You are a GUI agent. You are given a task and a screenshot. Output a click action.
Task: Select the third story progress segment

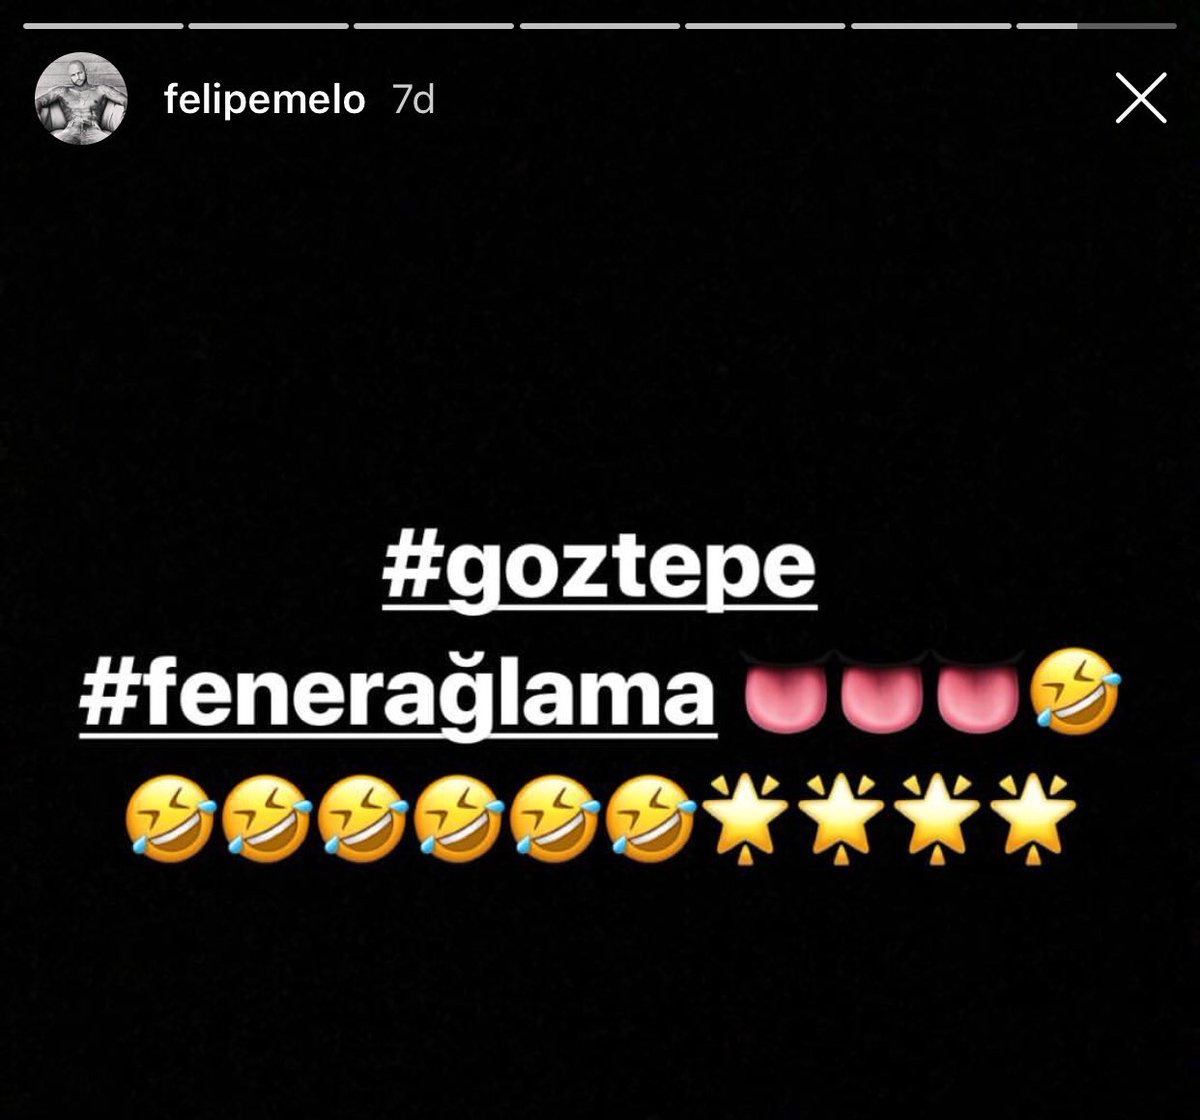(434, 26)
